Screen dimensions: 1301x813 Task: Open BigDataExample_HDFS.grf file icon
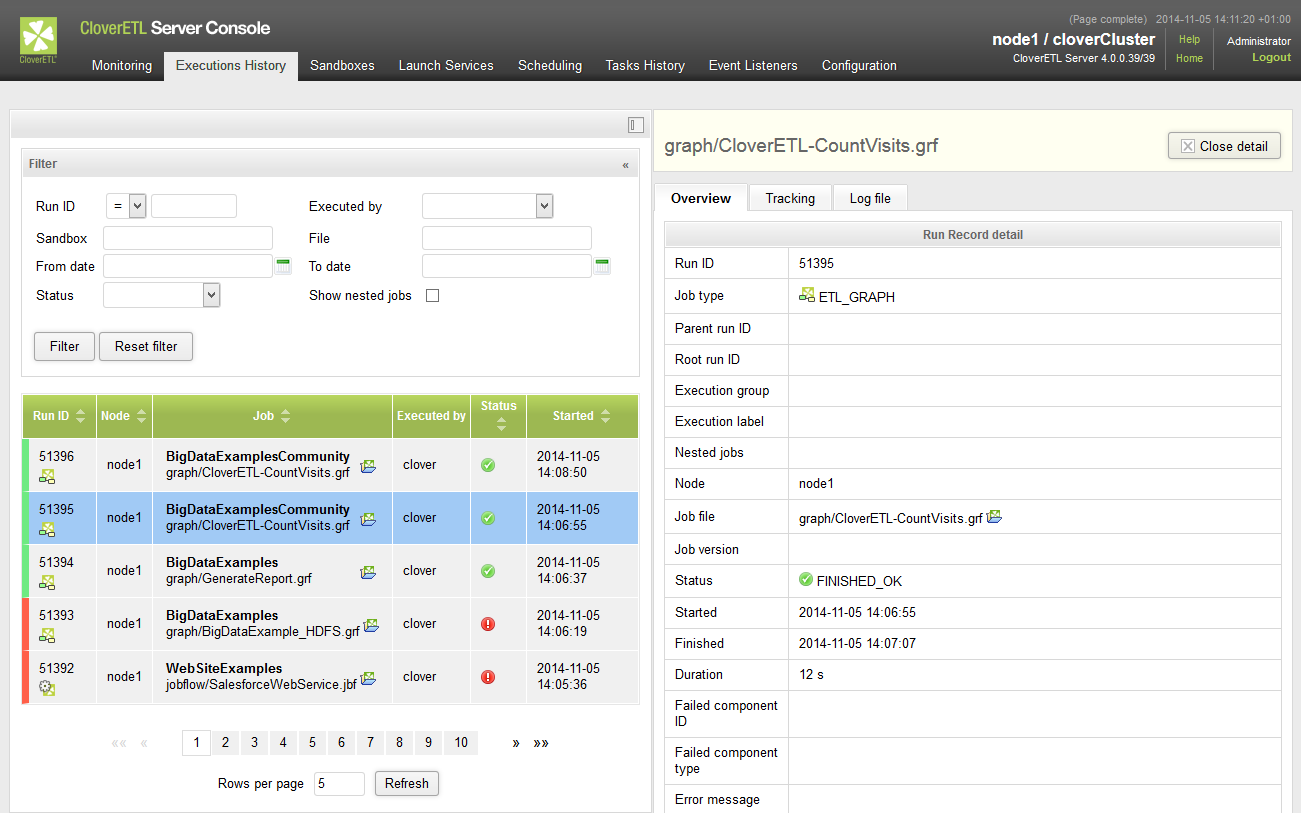371,625
